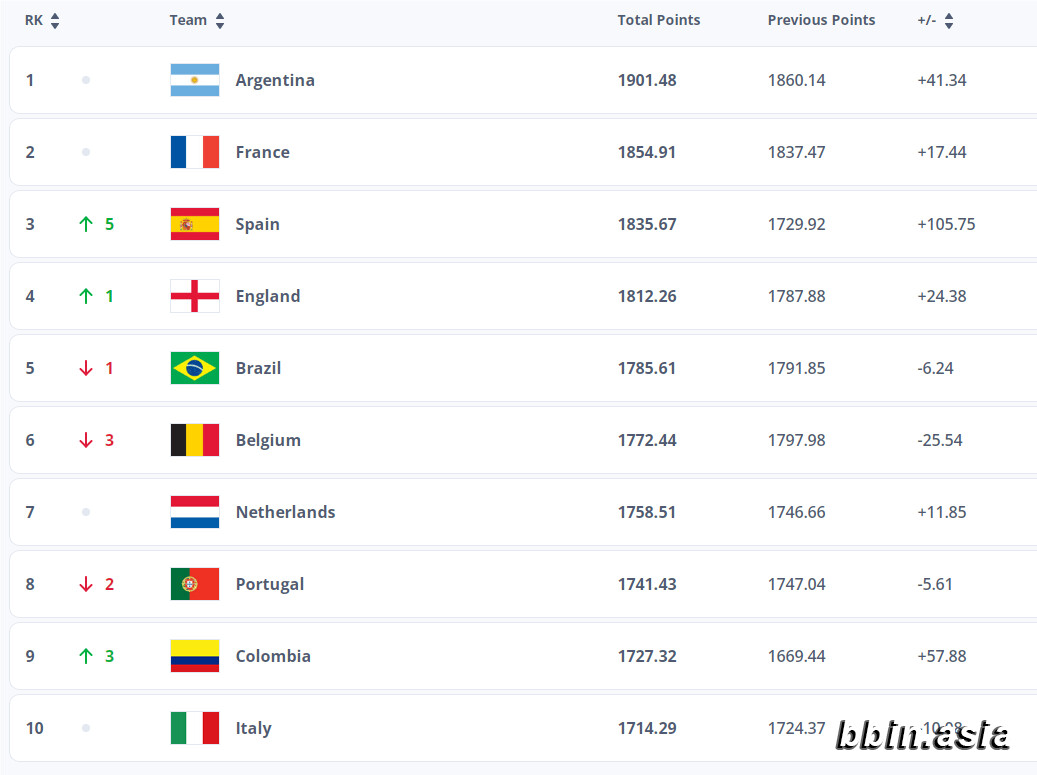Sort table by +/- column arrows

pos(948,20)
